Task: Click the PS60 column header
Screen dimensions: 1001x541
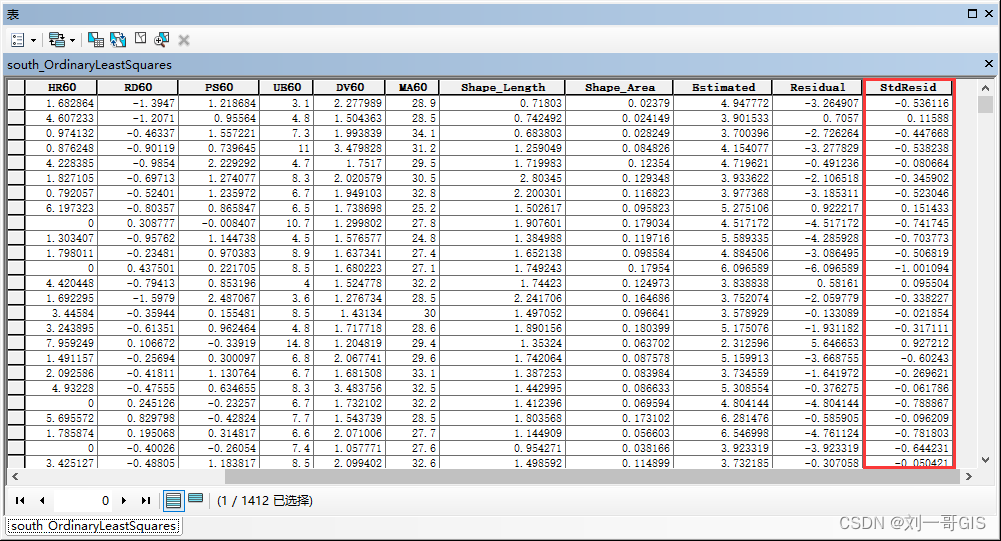Action: 219,88
